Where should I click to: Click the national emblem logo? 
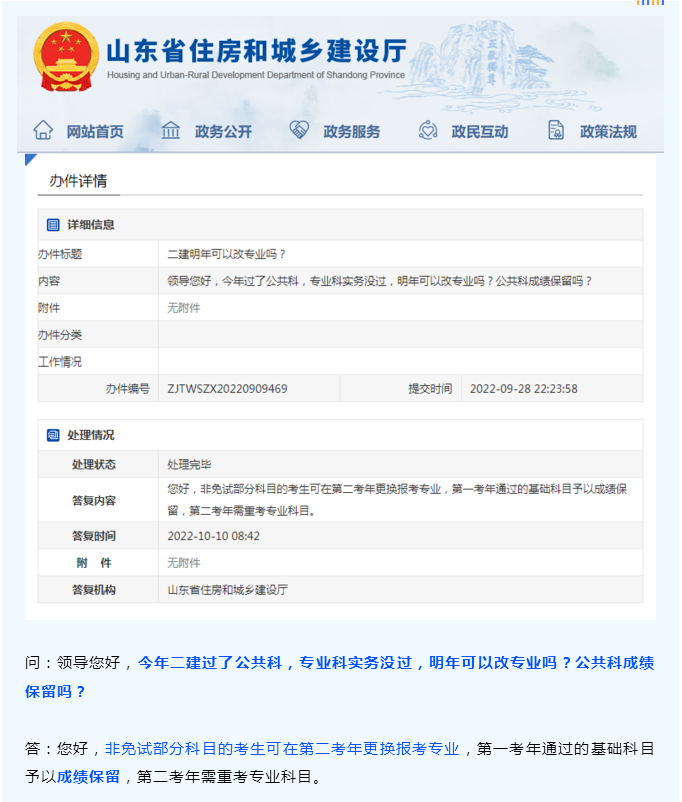(x=66, y=56)
